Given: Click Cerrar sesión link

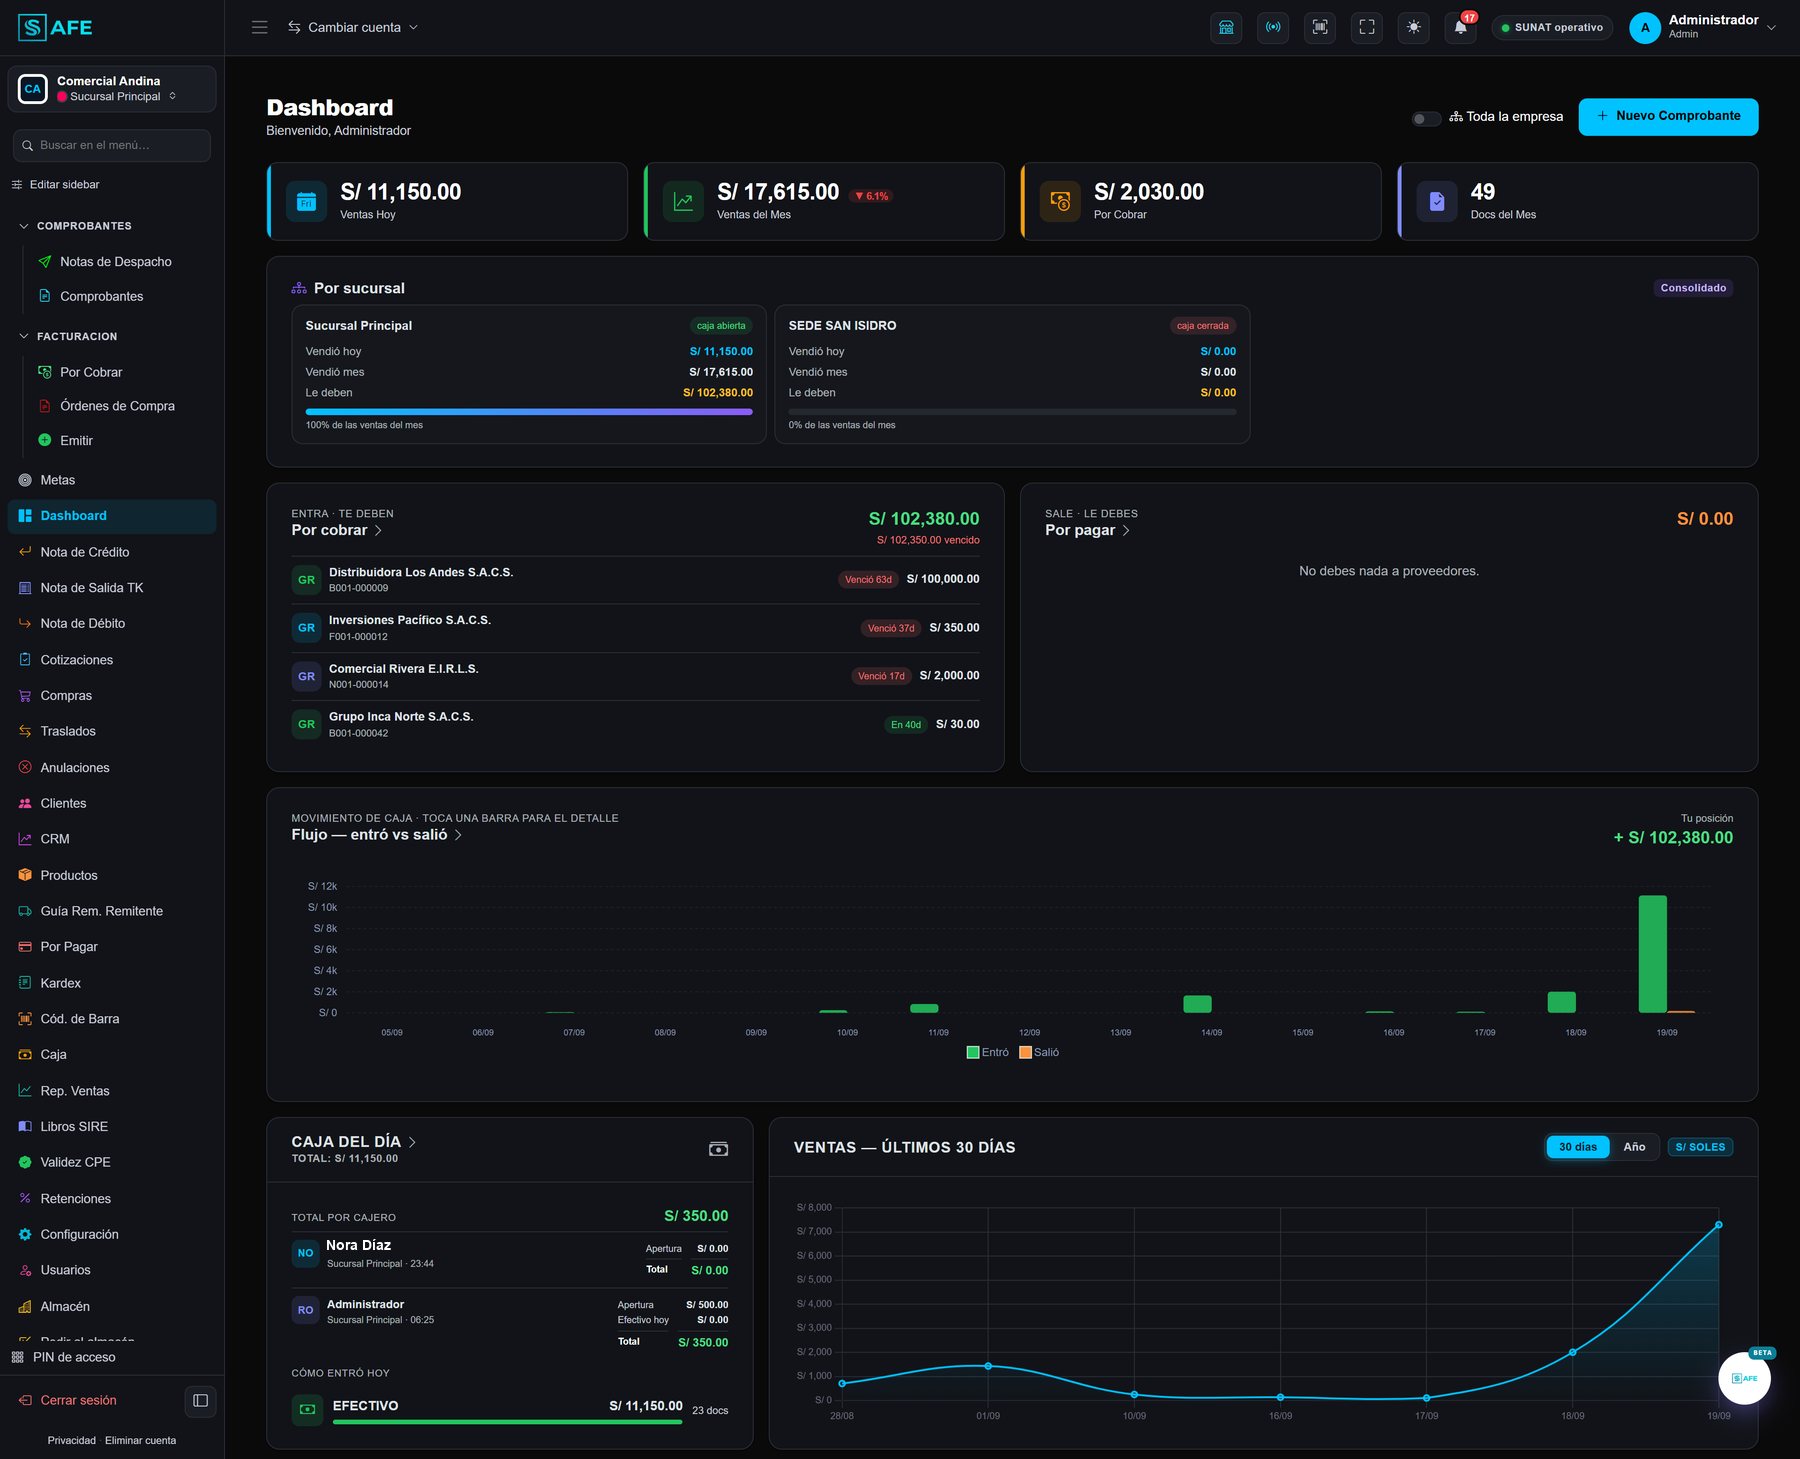Looking at the screenshot, I should click(78, 1400).
